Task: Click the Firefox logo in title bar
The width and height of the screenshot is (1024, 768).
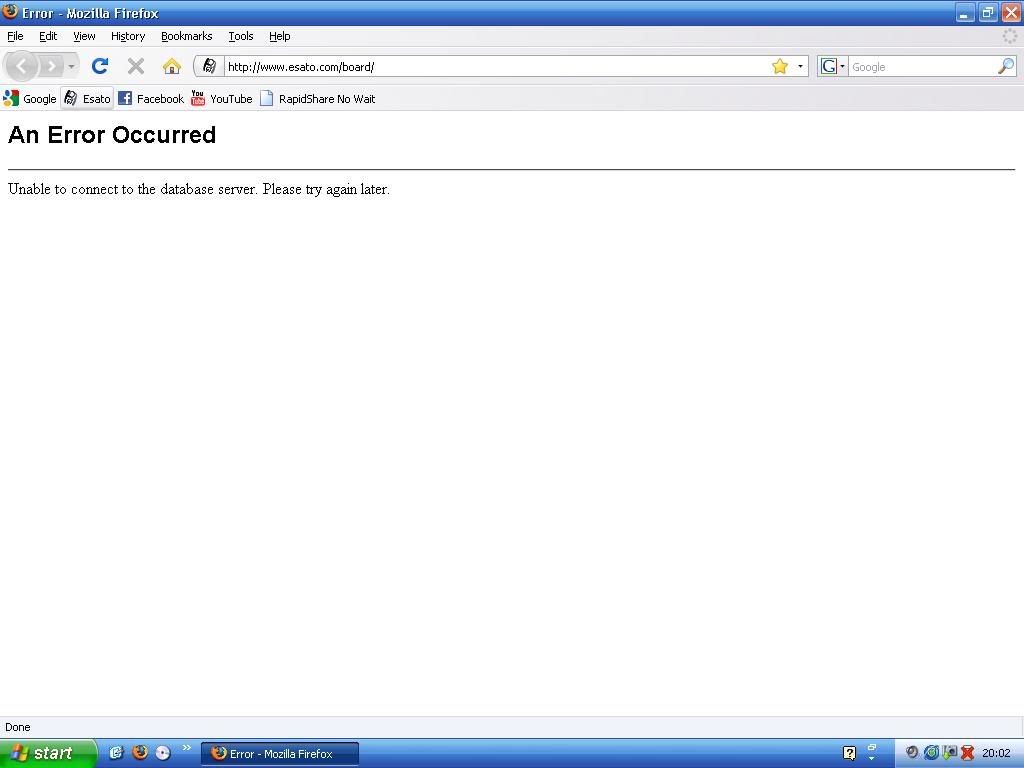Action: [10, 12]
